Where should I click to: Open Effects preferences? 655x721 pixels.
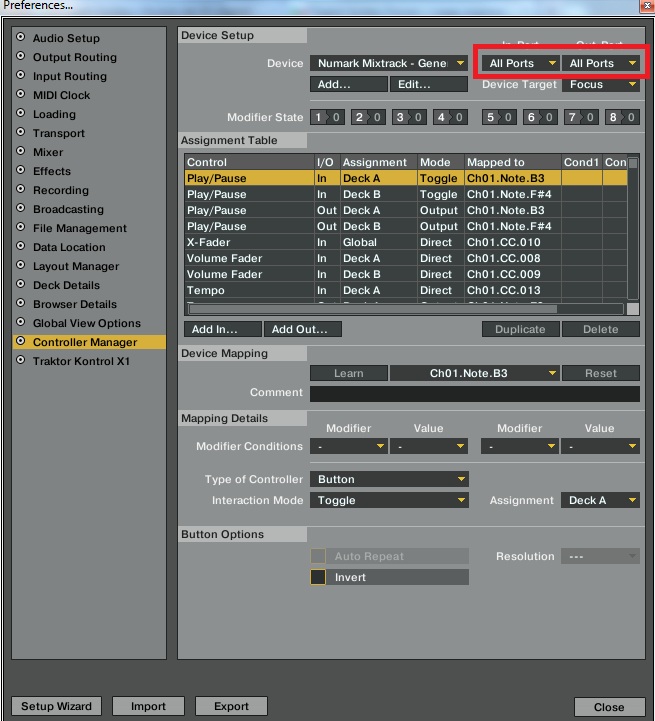click(52, 171)
